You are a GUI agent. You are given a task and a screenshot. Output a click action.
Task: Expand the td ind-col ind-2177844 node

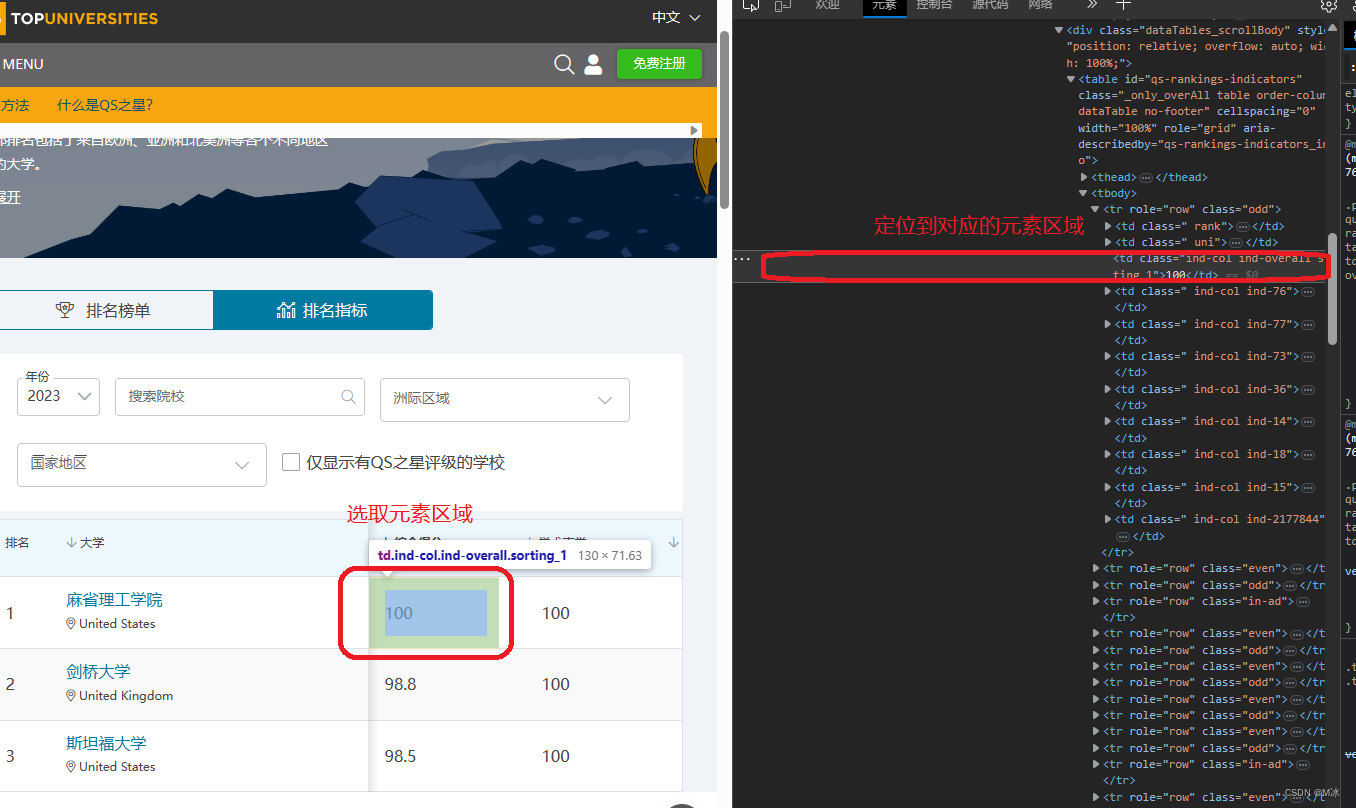point(1108,519)
